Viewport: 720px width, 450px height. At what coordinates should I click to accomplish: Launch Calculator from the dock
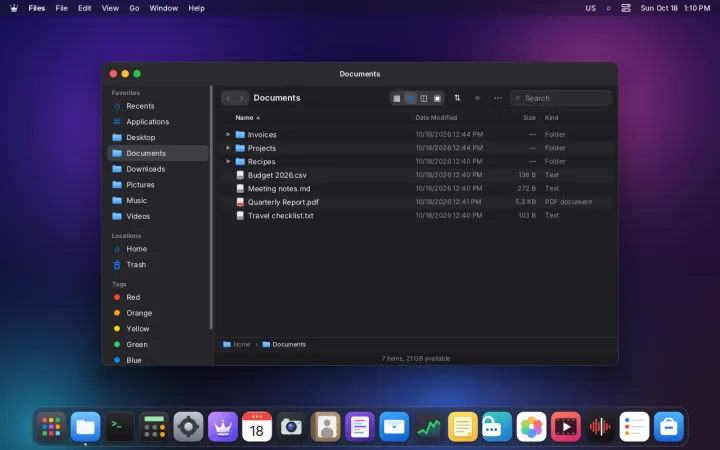154,427
